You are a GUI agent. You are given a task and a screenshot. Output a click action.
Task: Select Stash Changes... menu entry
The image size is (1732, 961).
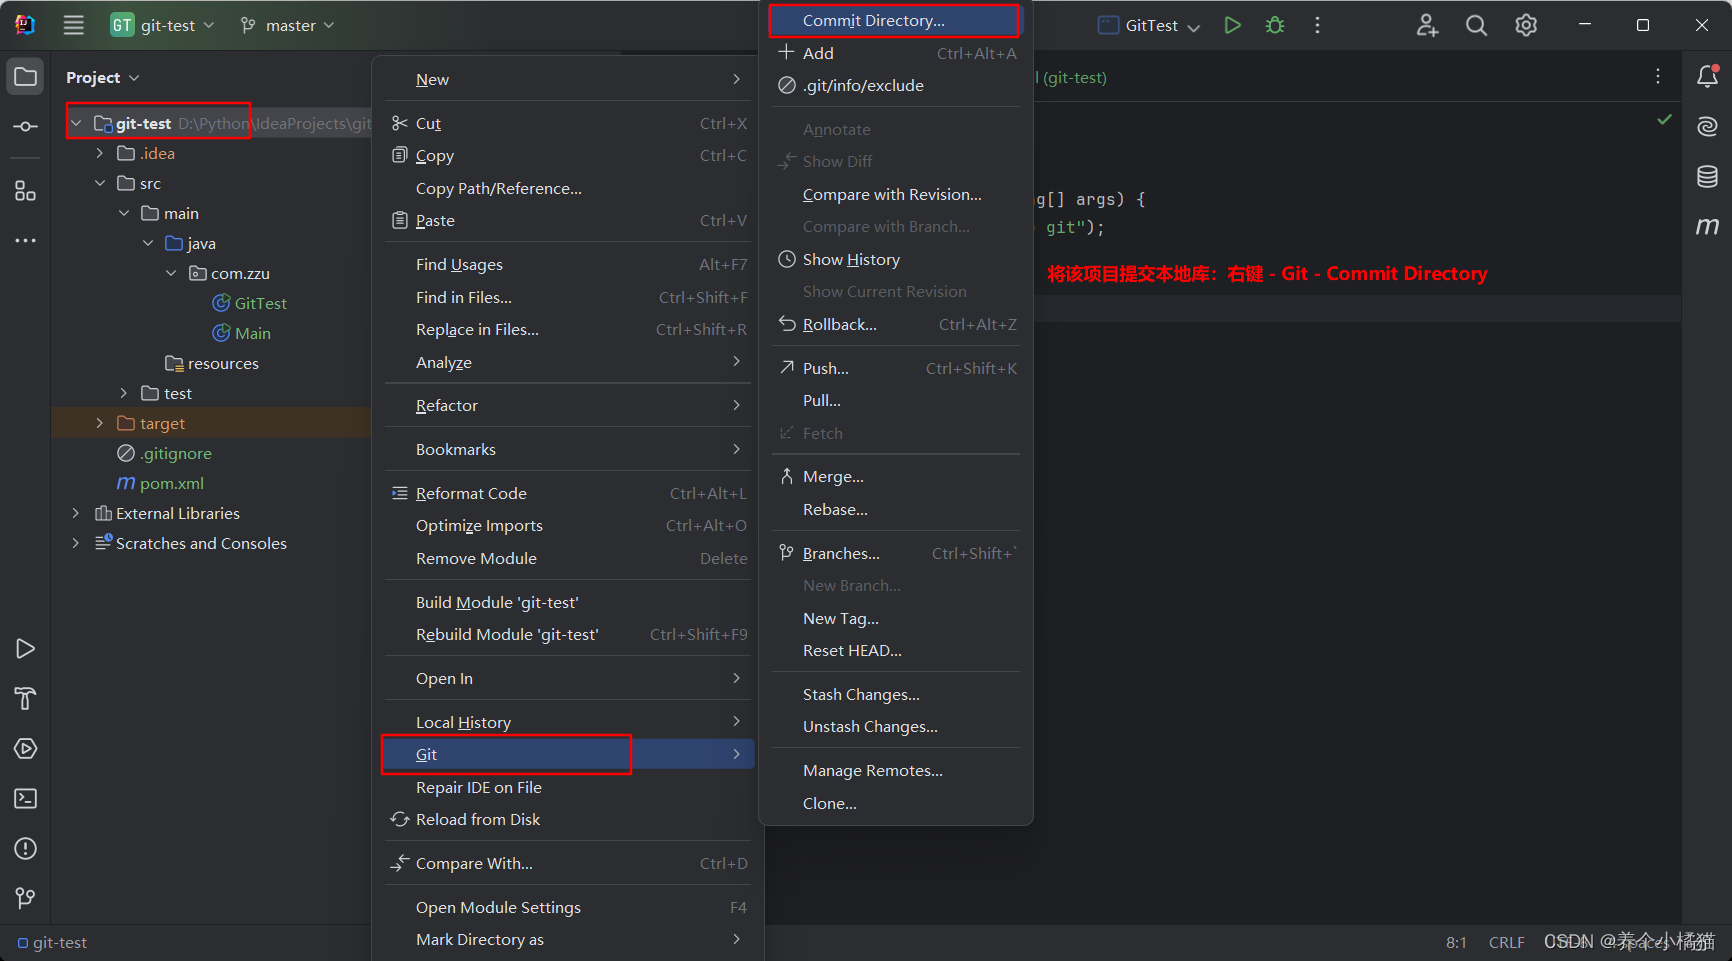[x=895, y=694]
